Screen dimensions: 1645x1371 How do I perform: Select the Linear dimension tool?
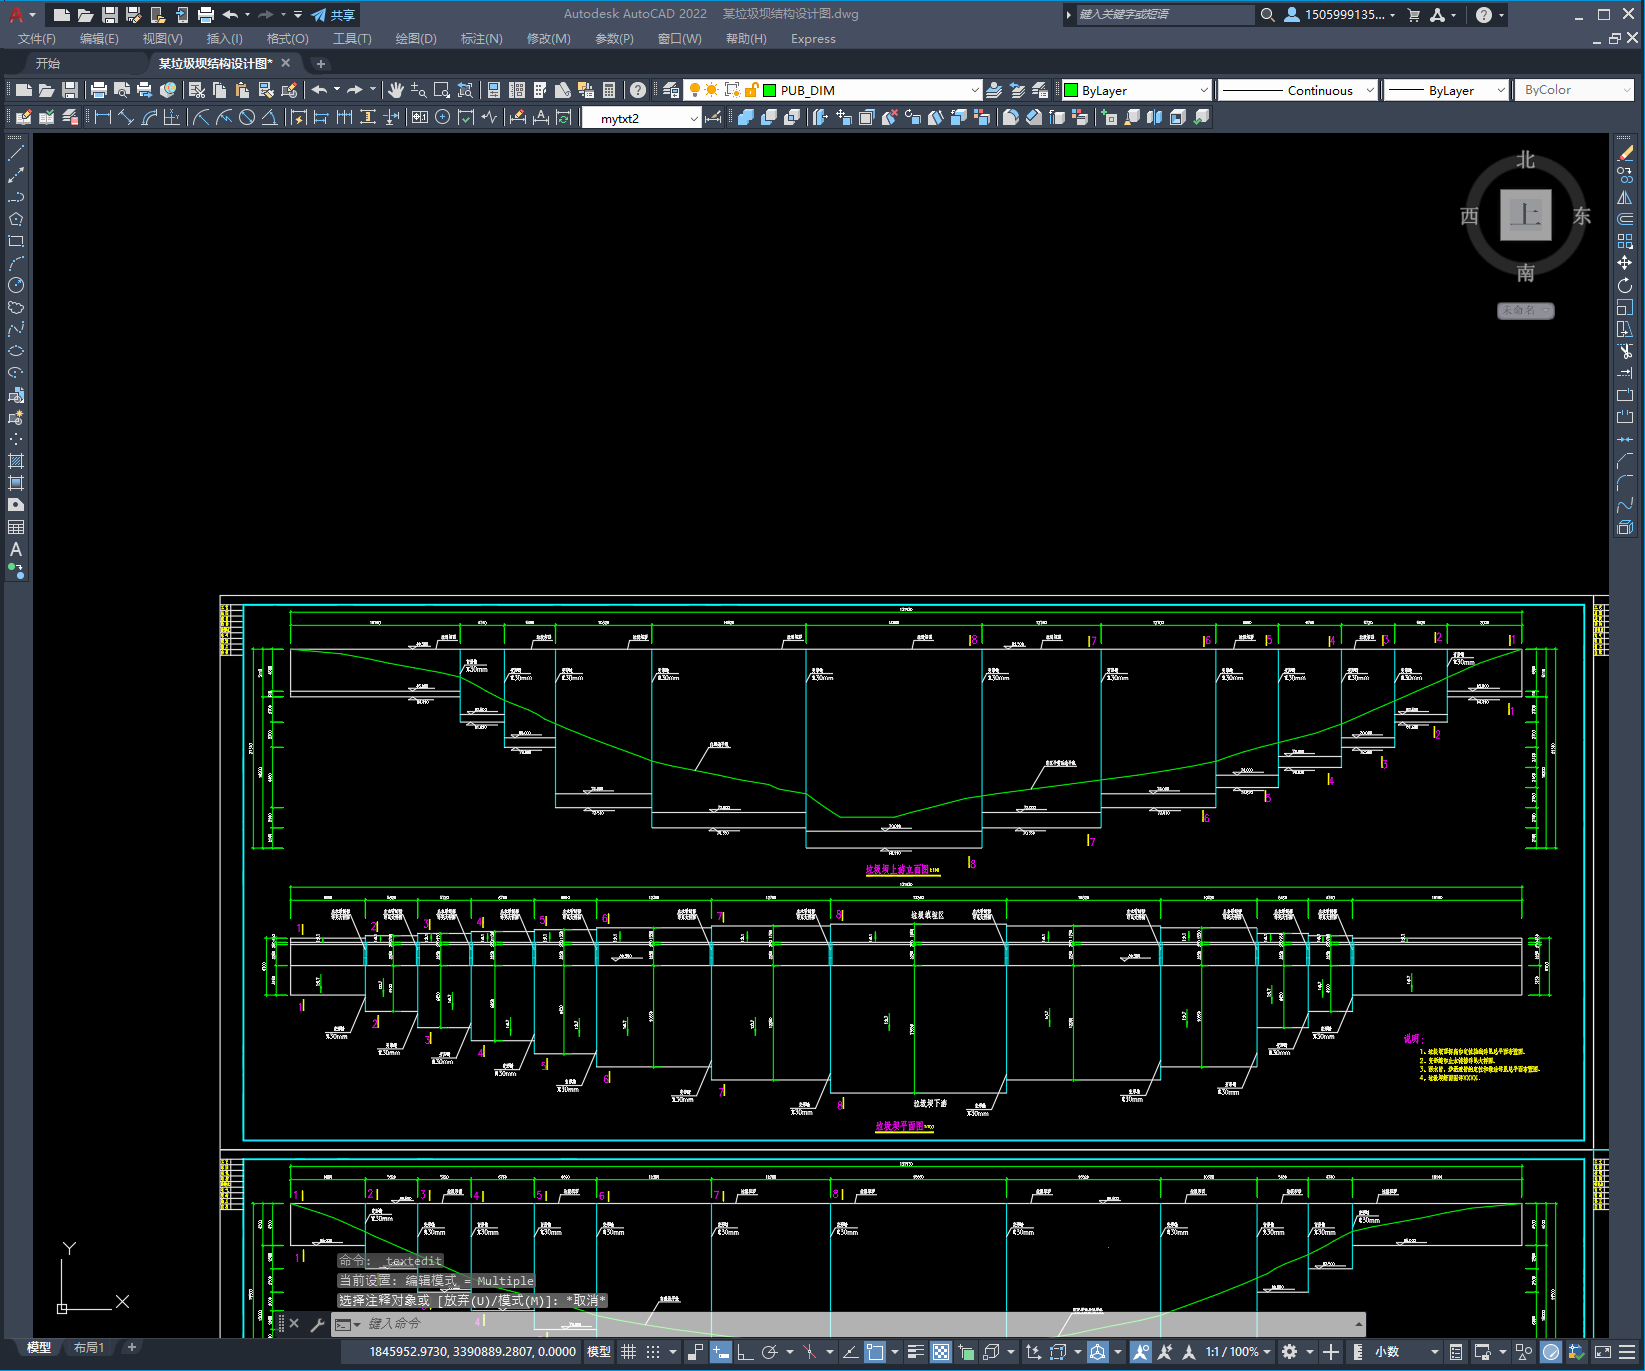pyautogui.click(x=102, y=117)
